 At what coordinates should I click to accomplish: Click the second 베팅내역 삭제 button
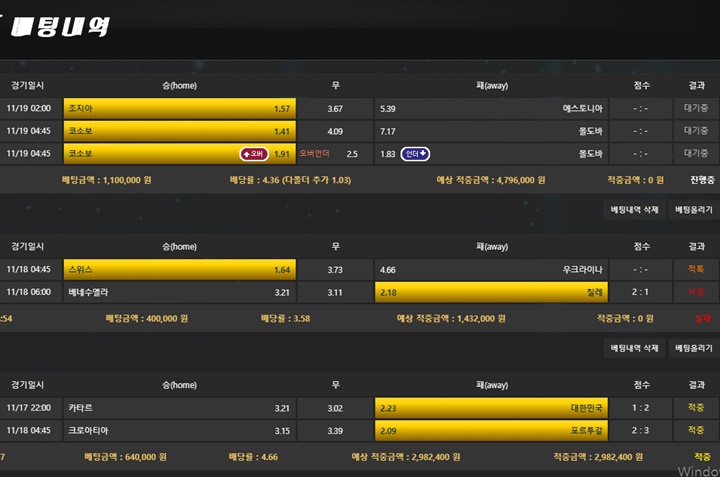coord(634,348)
